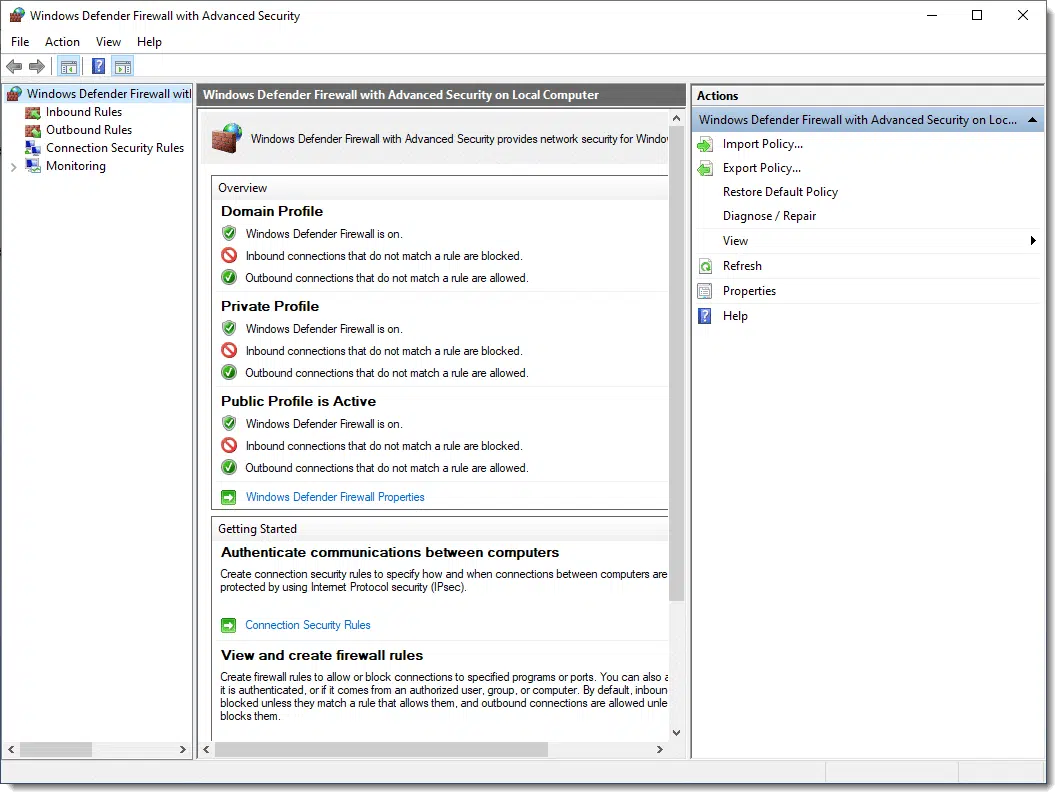The height and width of the screenshot is (799, 1062).
Task: Open the View menu in menu bar
Action: pyautogui.click(x=108, y=42)
